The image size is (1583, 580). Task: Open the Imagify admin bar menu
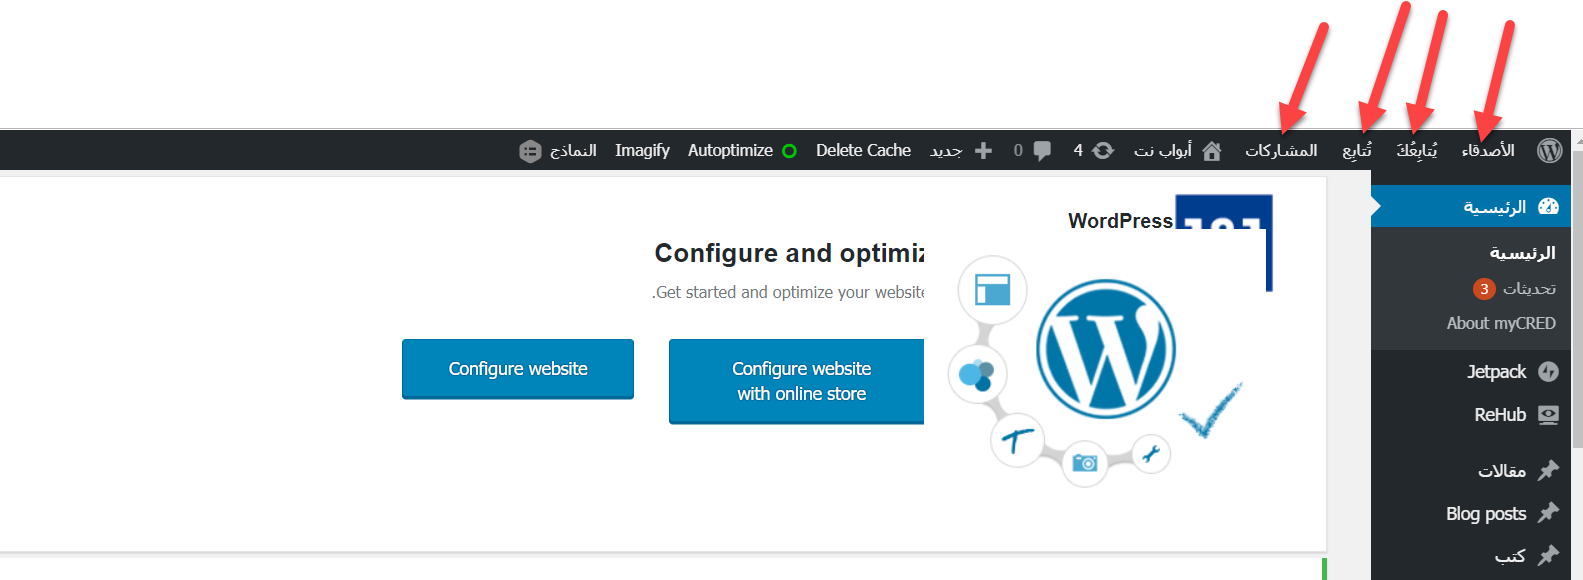(642, 150)
